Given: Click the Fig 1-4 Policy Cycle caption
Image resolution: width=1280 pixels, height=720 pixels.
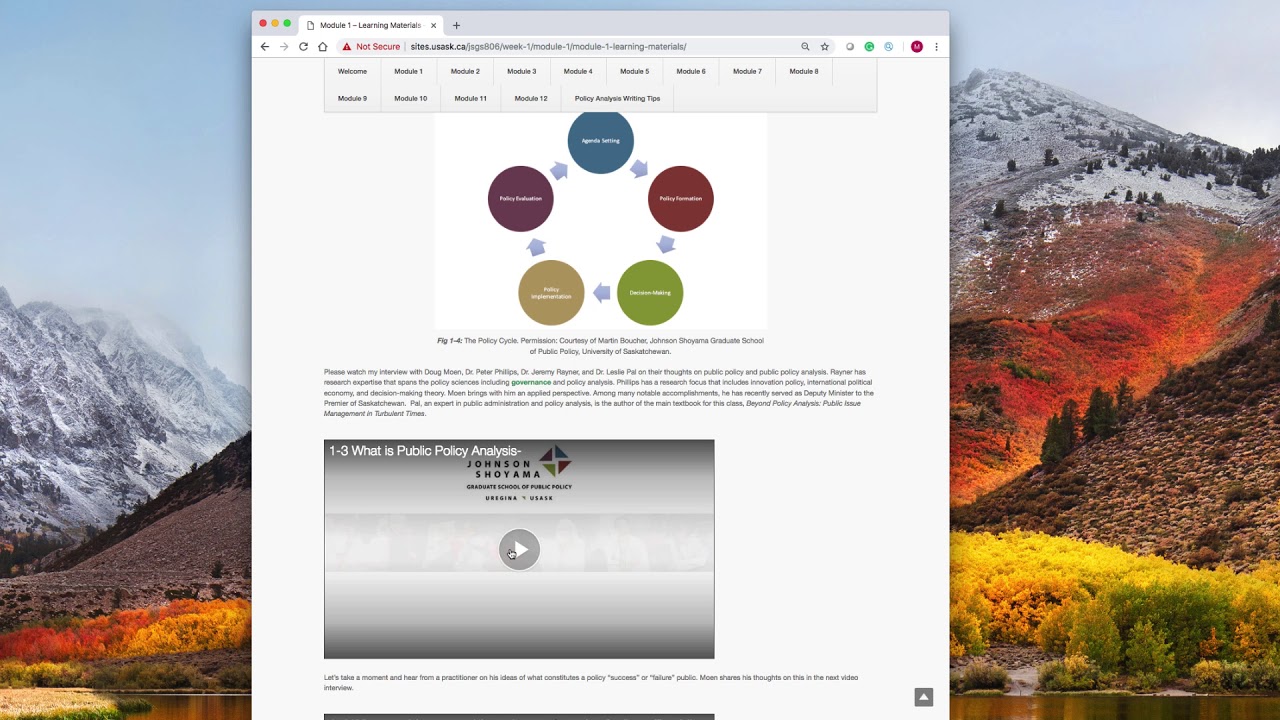Looking at the screenshot, I should [600, 346].
